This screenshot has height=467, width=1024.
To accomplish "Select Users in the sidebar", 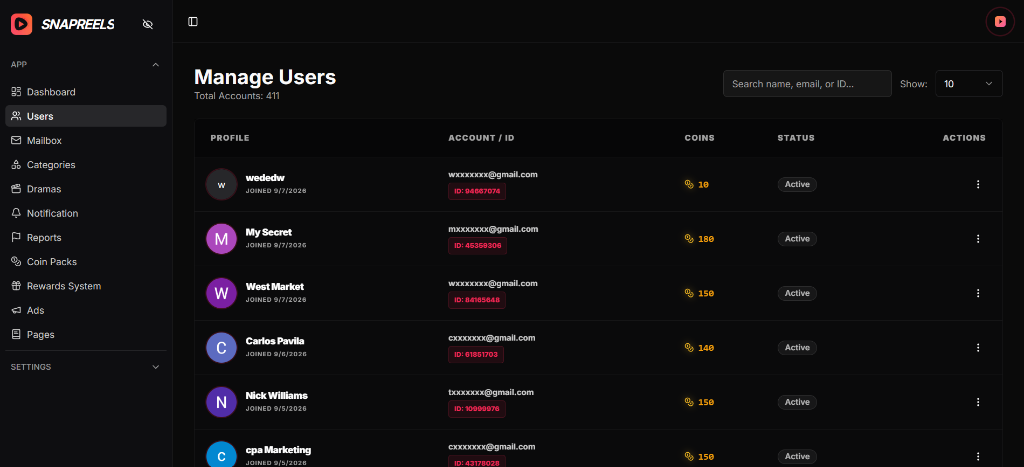I will tap(86, 116).
